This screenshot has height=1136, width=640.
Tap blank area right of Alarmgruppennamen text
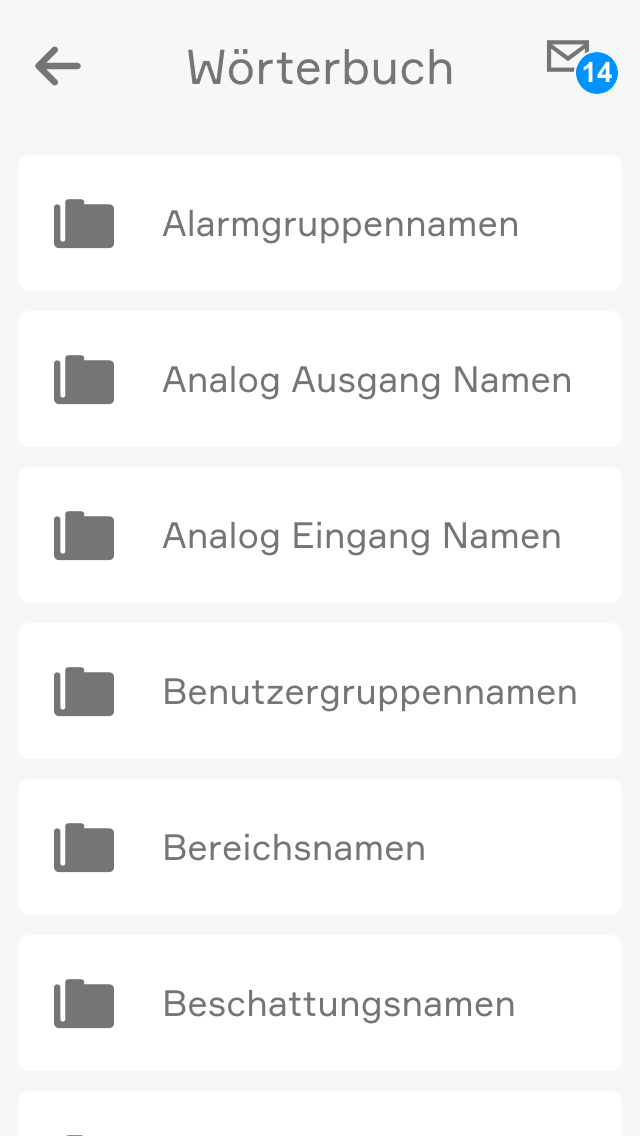click(570, 224)
